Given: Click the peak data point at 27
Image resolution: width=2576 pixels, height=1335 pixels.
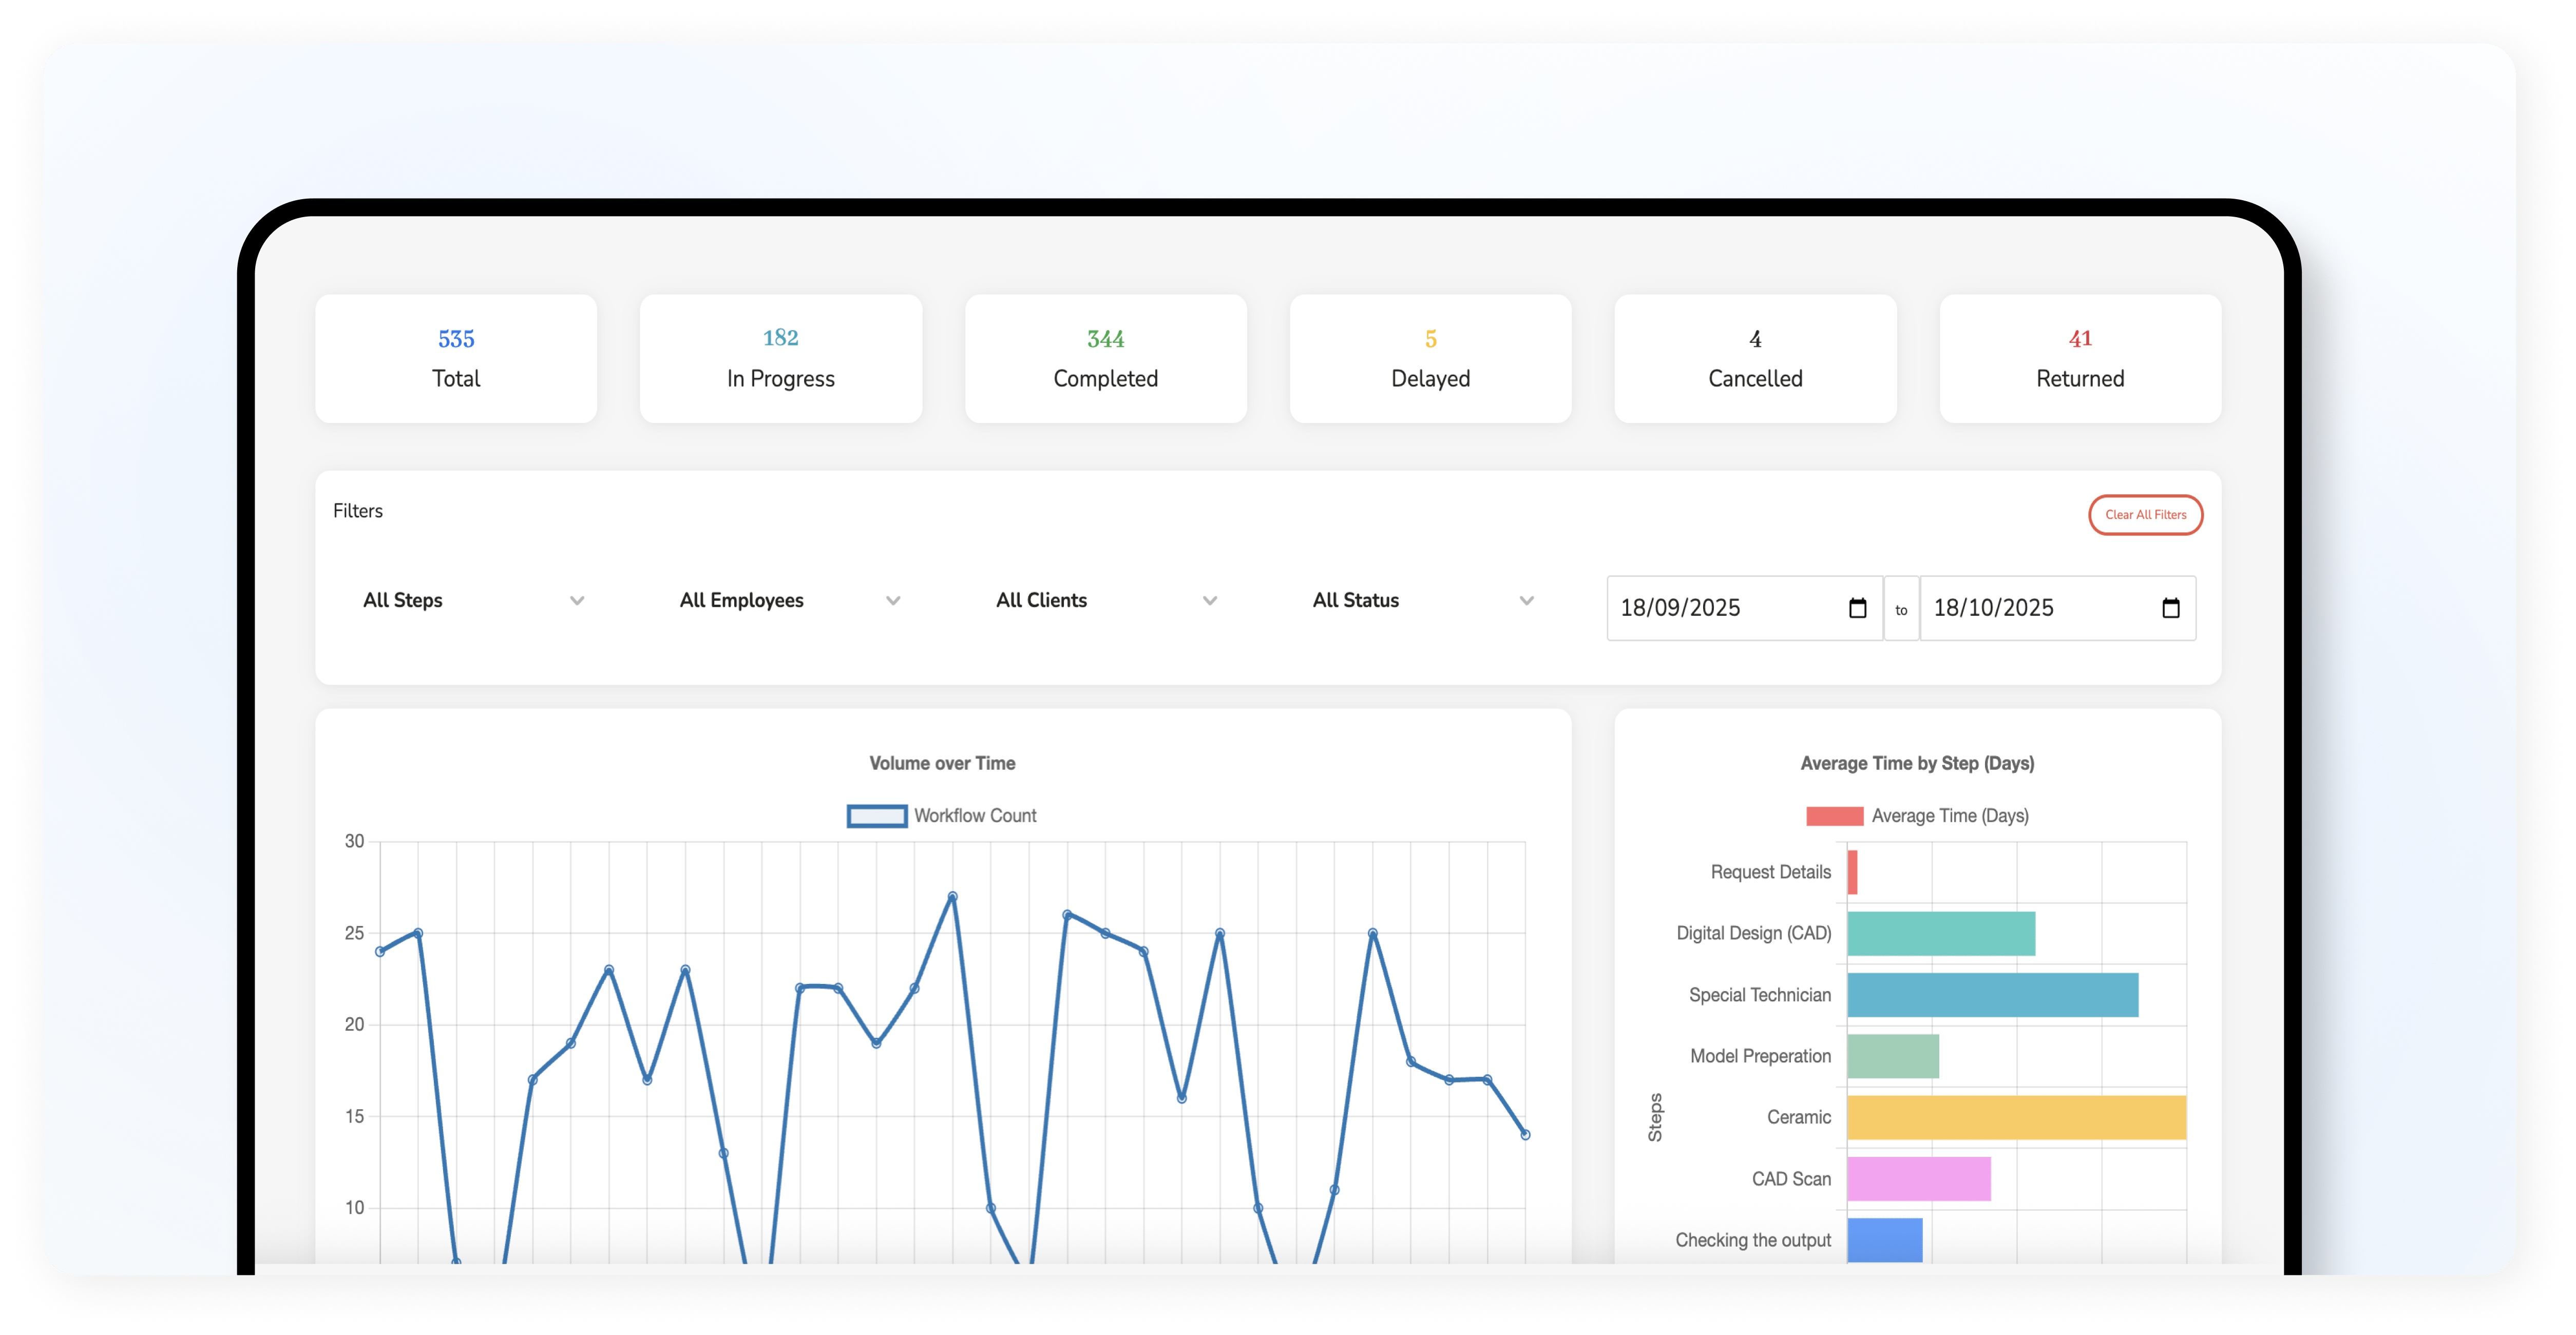Looking at the screenshot, I should (952, 897).
